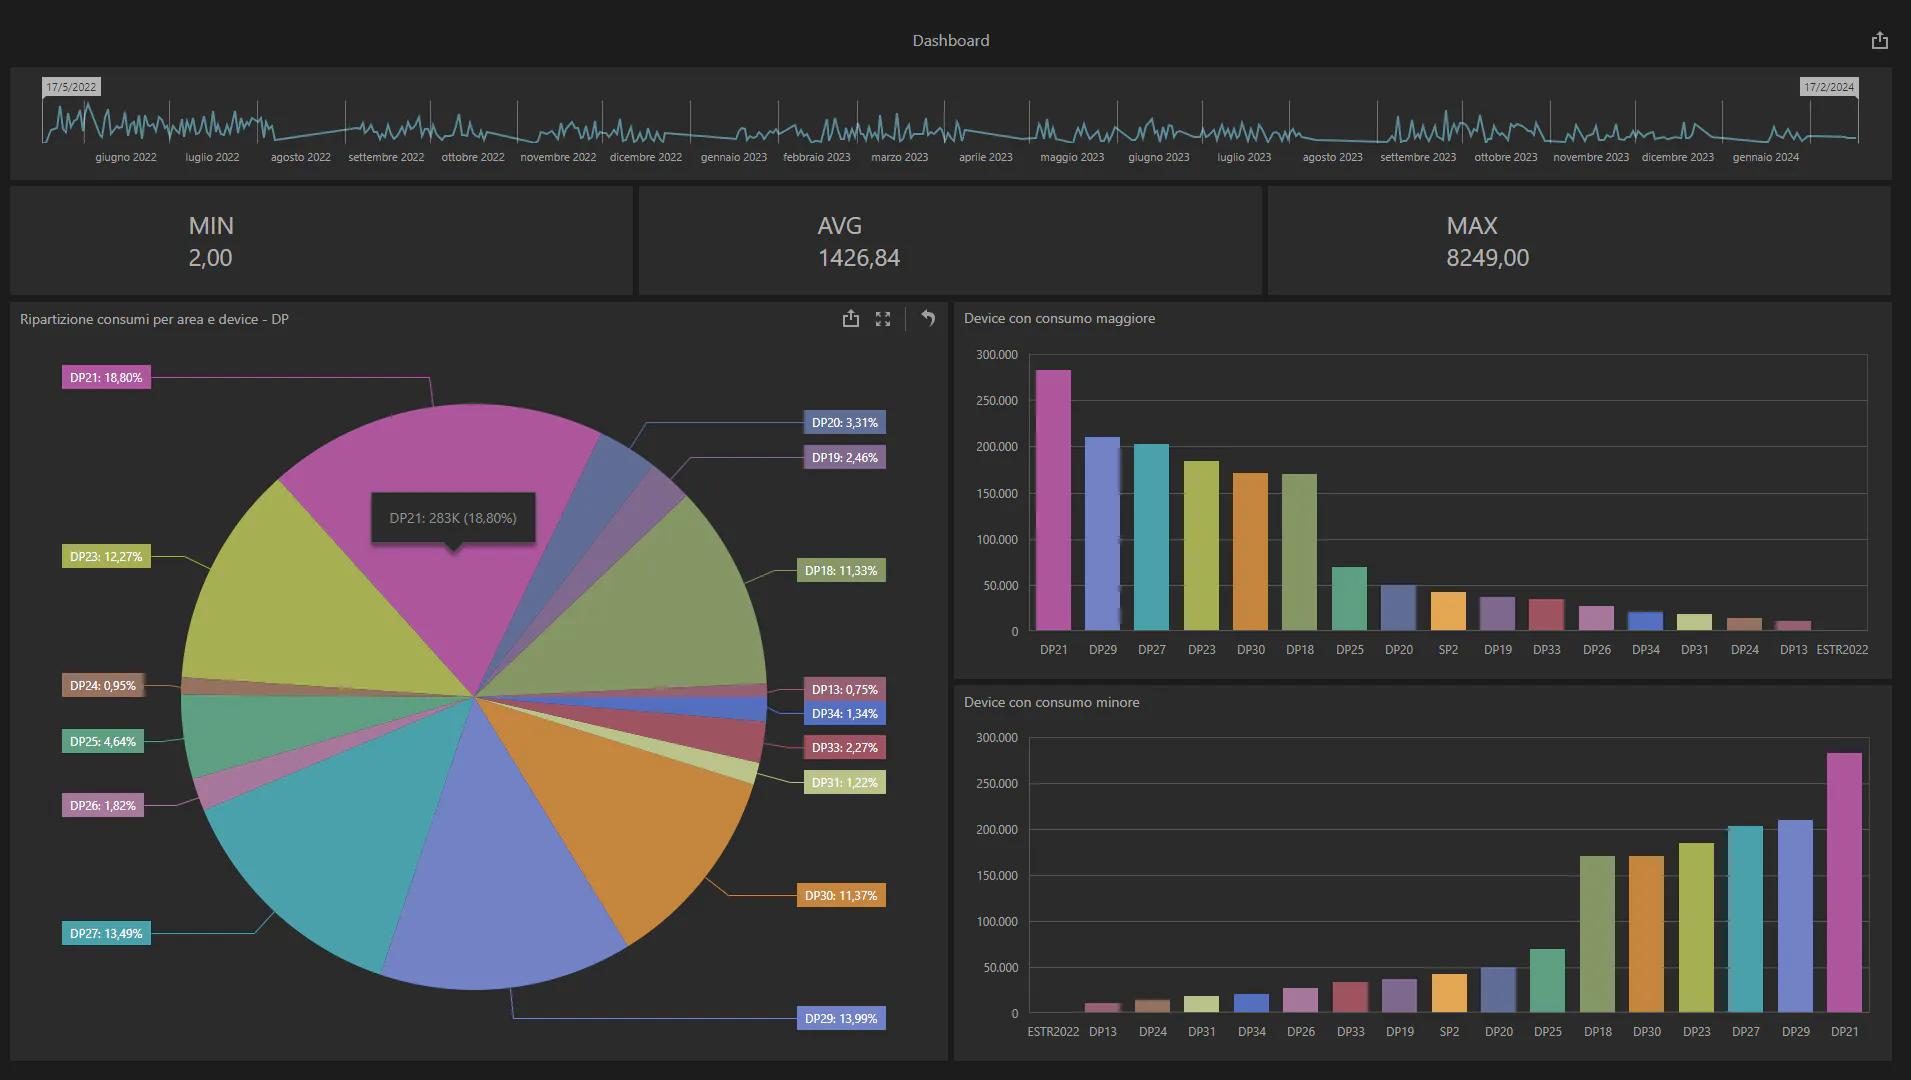1911x1080 pixels.
Task: Click the DP19: 2,46% pie label
Action: coord(845,457)
